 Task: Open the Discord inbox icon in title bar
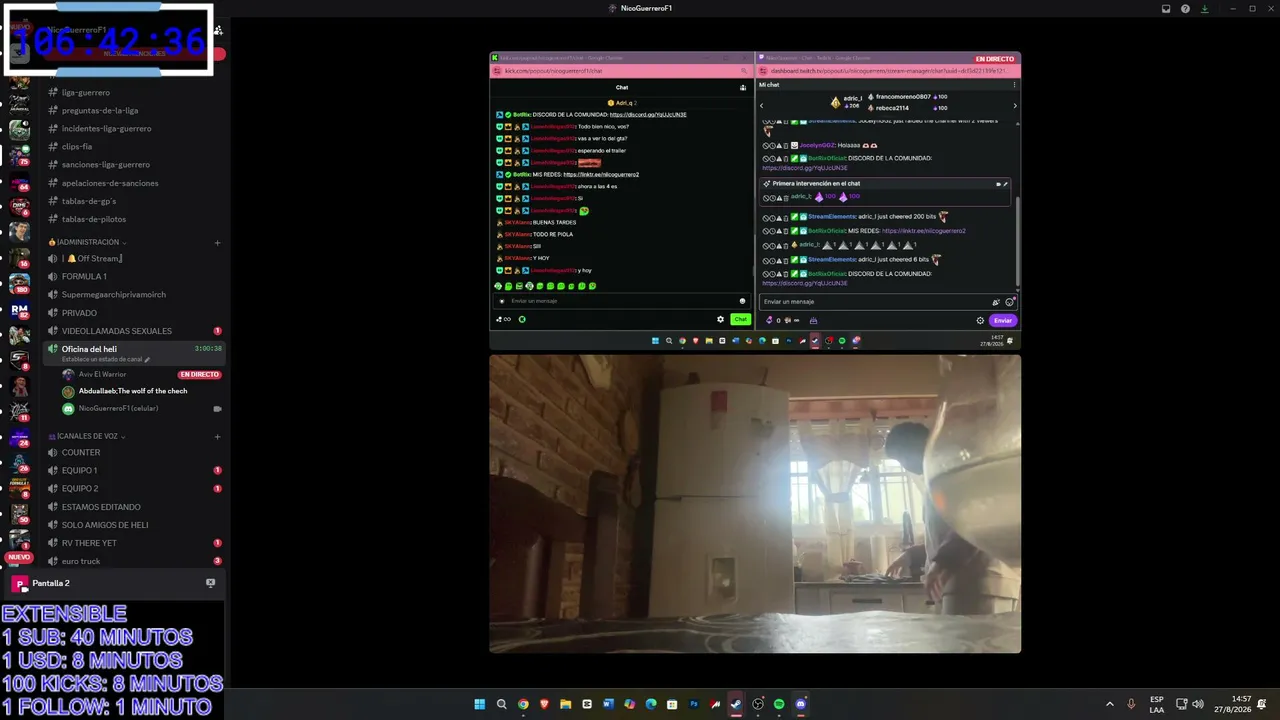coord(1166,9)
